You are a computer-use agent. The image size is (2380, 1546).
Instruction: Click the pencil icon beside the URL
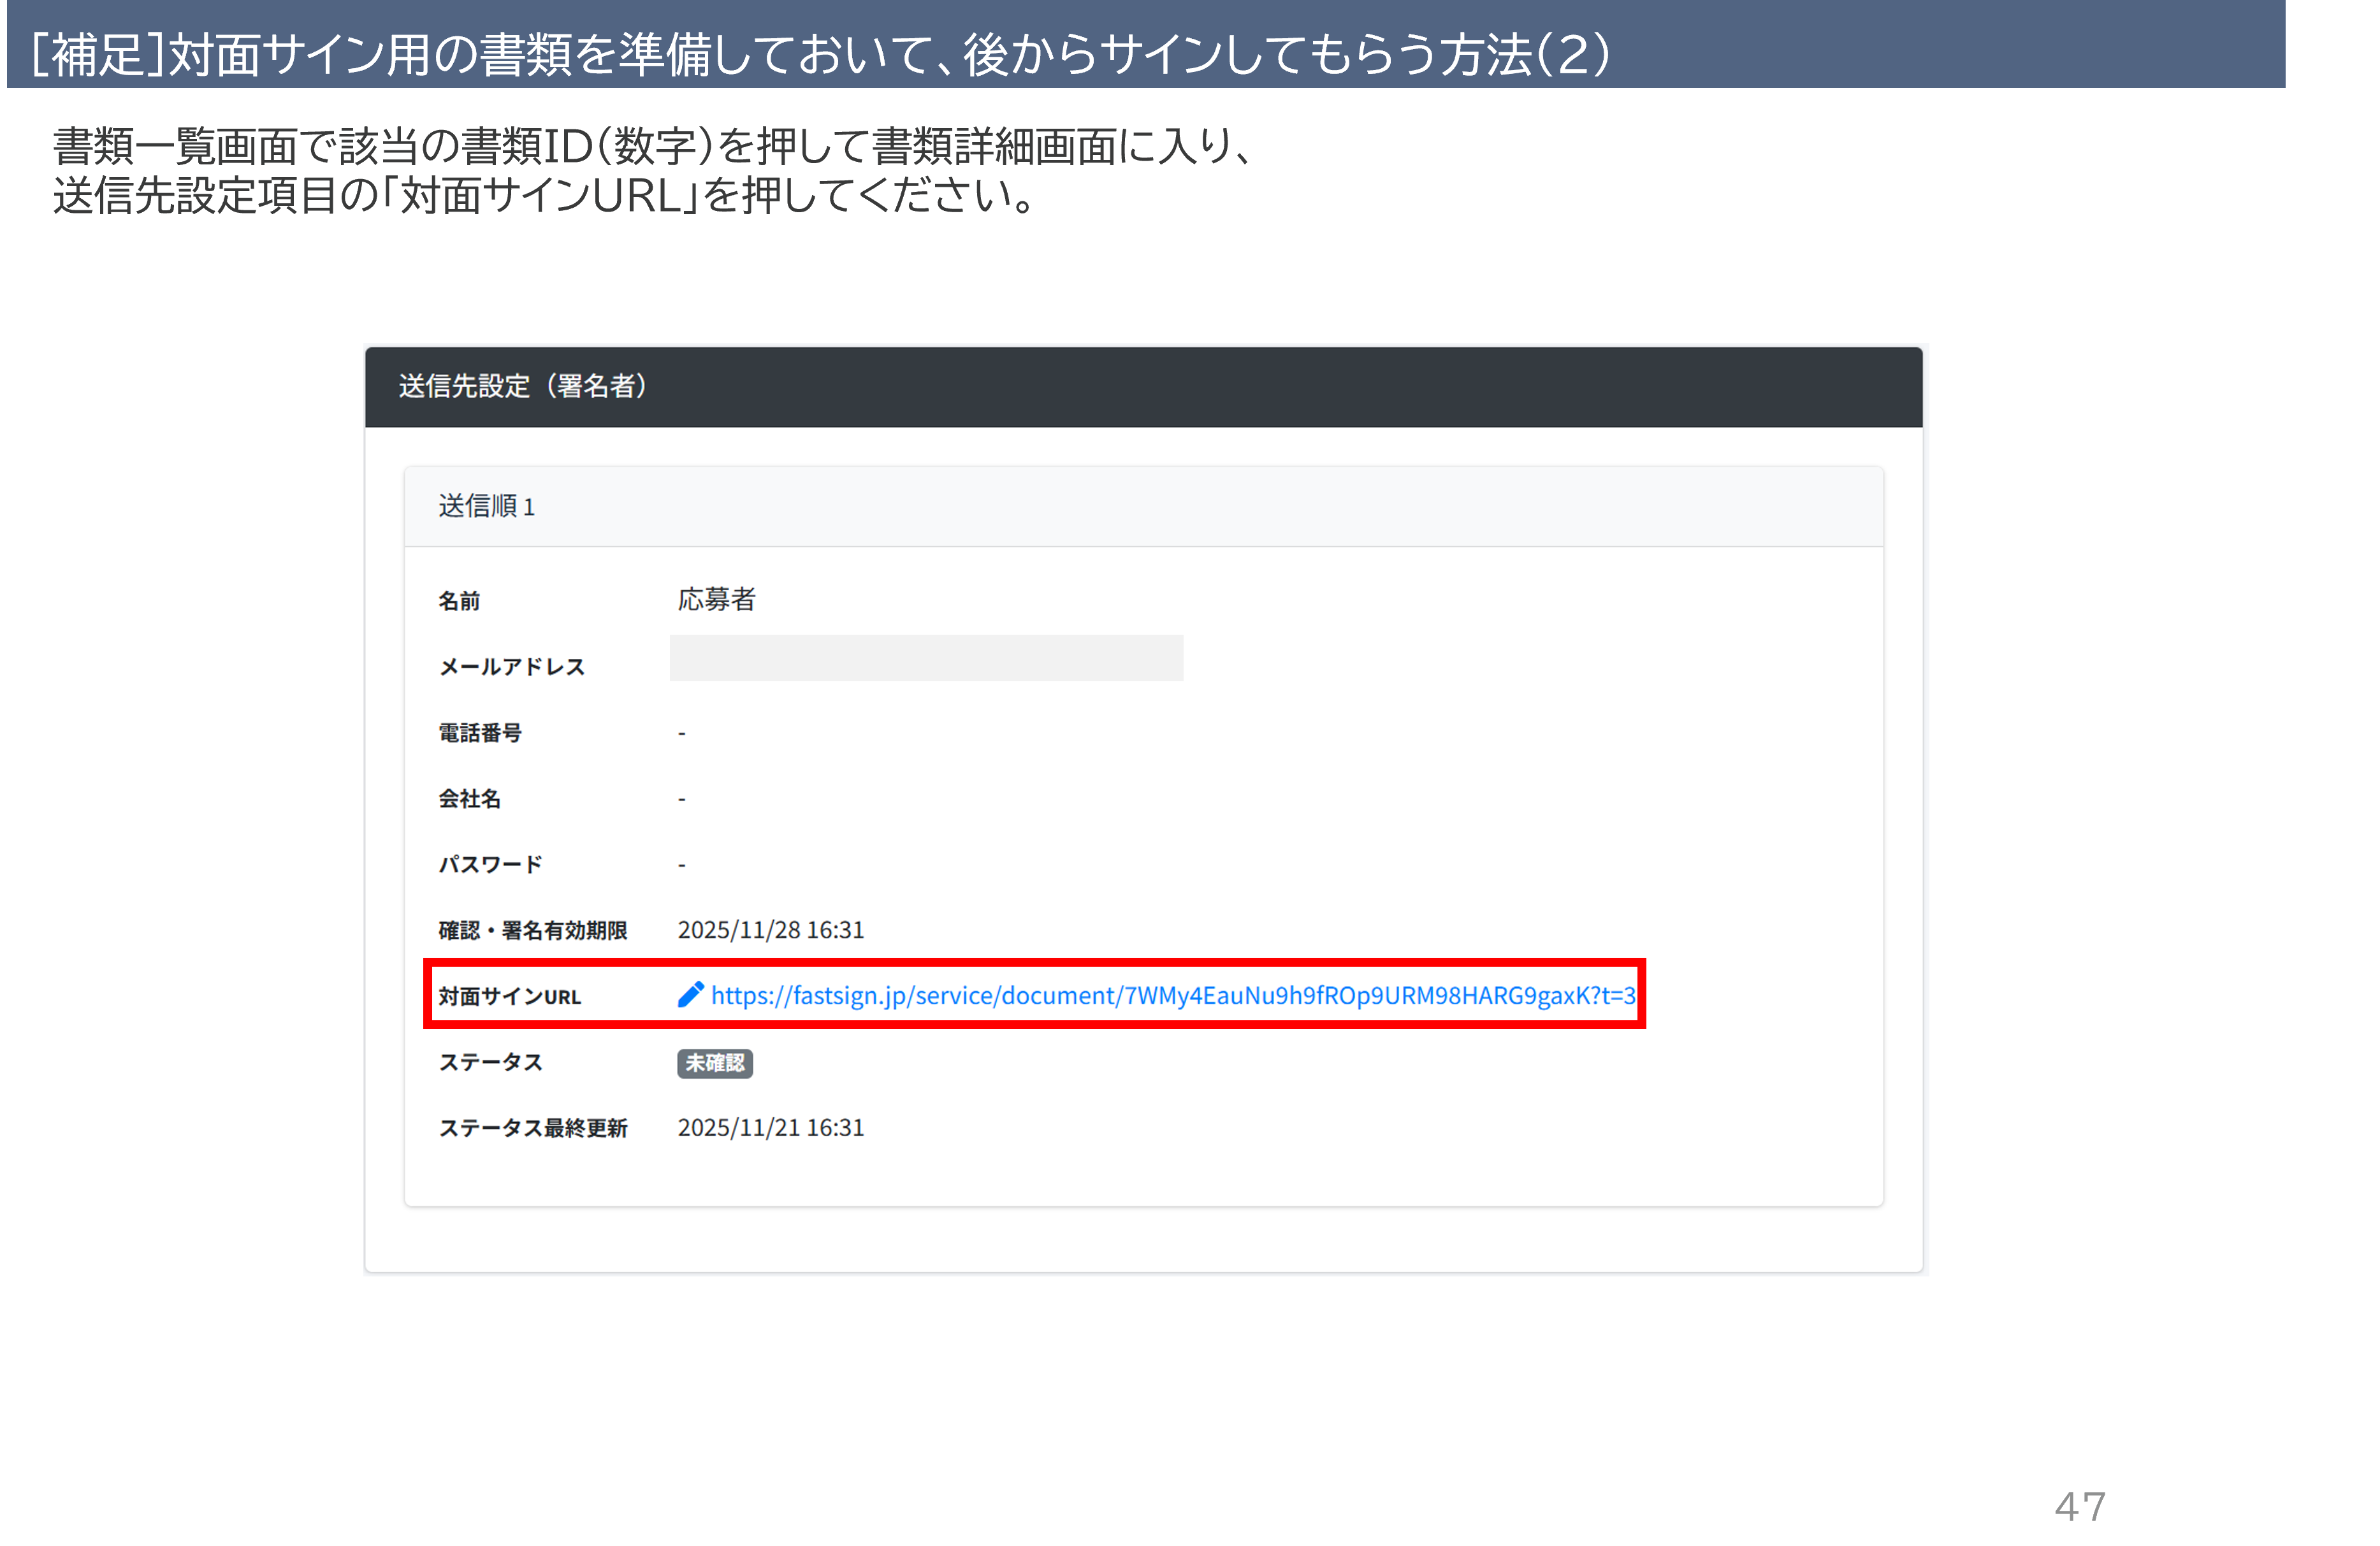click(690, 994)
